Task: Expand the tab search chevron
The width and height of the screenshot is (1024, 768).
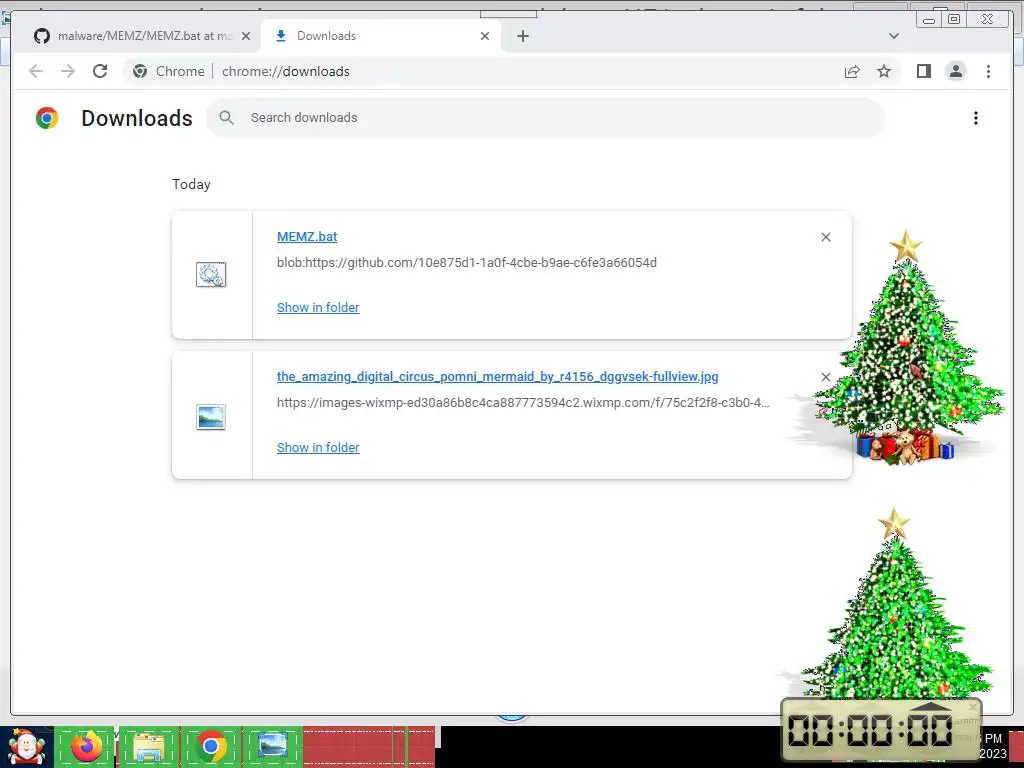Action: click(894, 36)
